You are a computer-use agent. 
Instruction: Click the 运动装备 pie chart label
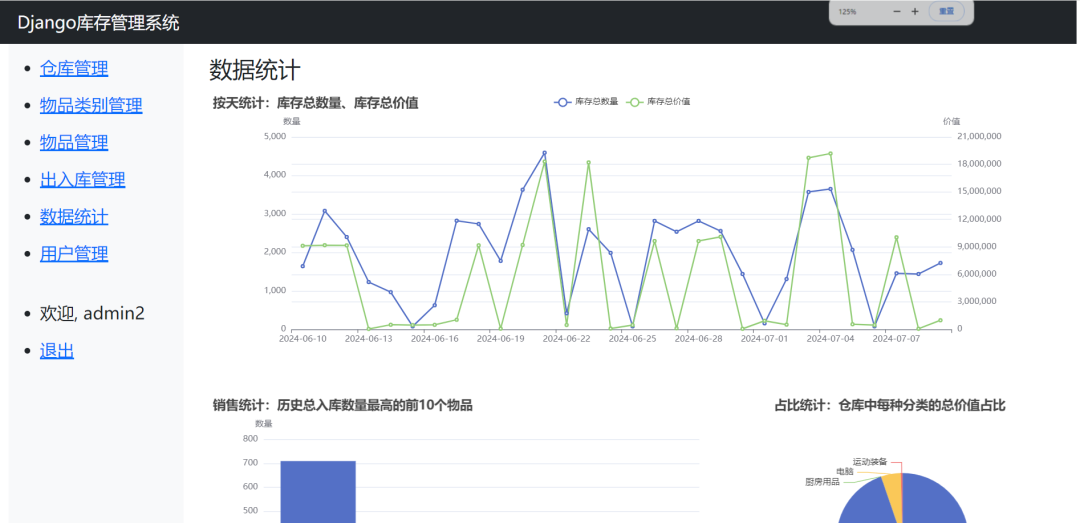point(870,462)
